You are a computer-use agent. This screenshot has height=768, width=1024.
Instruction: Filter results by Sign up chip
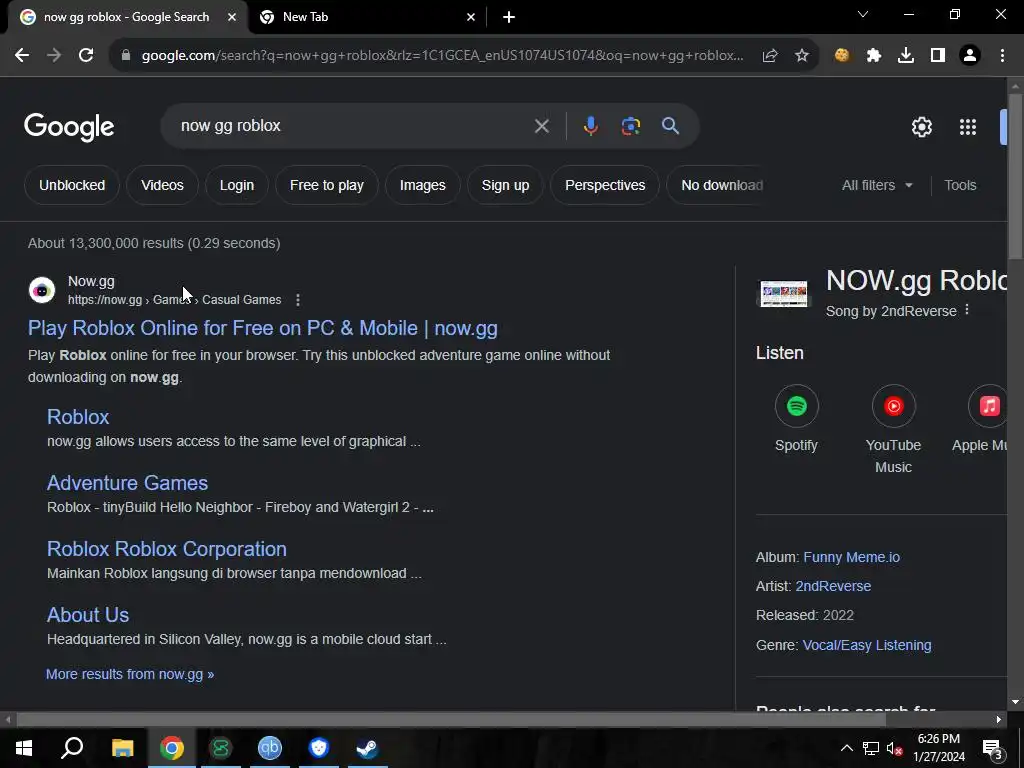[505, 185]
